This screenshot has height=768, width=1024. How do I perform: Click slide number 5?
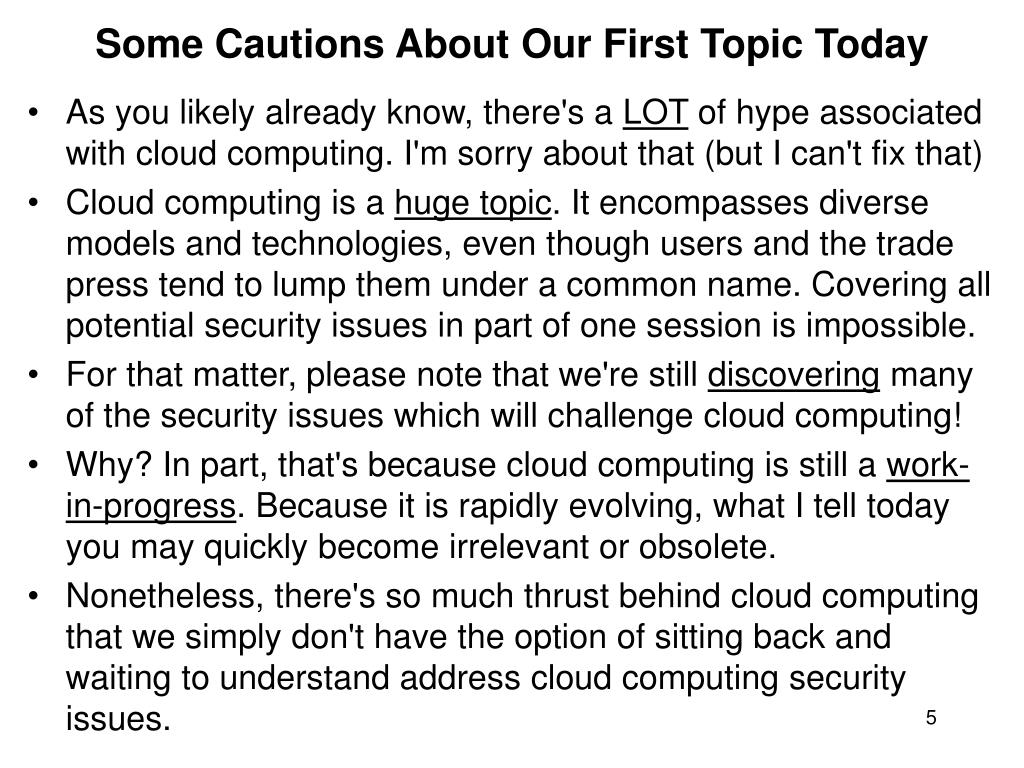coord(931,718)
